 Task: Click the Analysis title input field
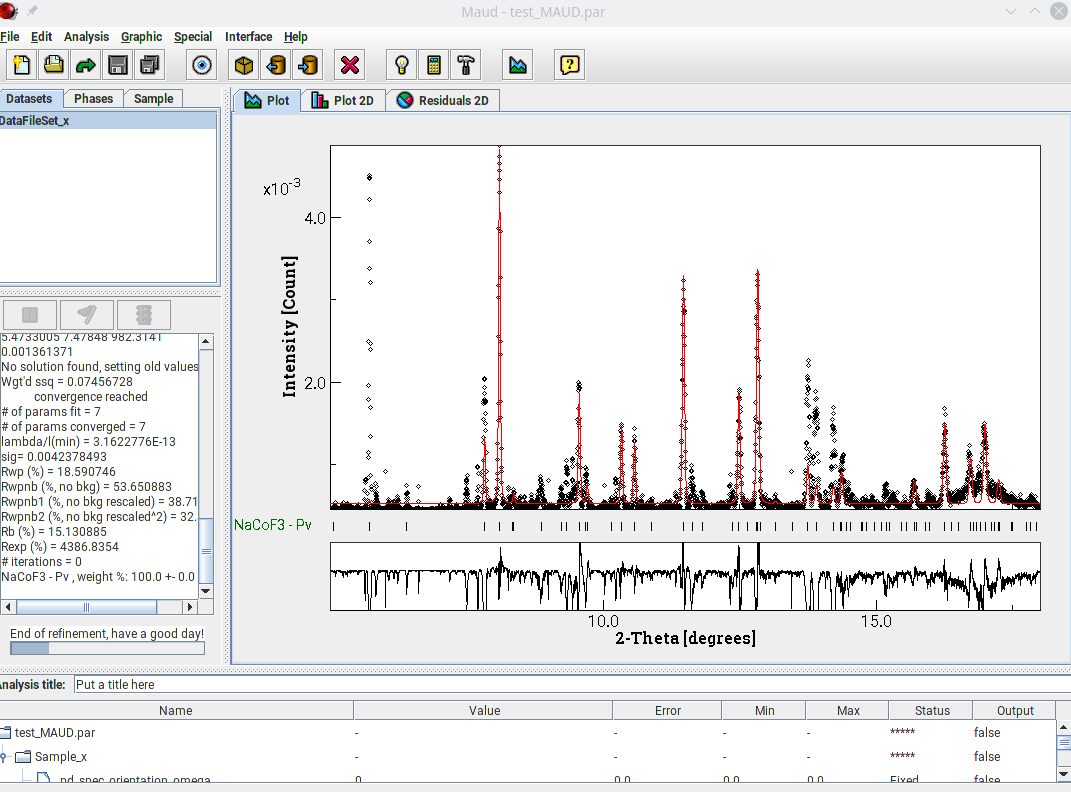(x=570, y=685)
